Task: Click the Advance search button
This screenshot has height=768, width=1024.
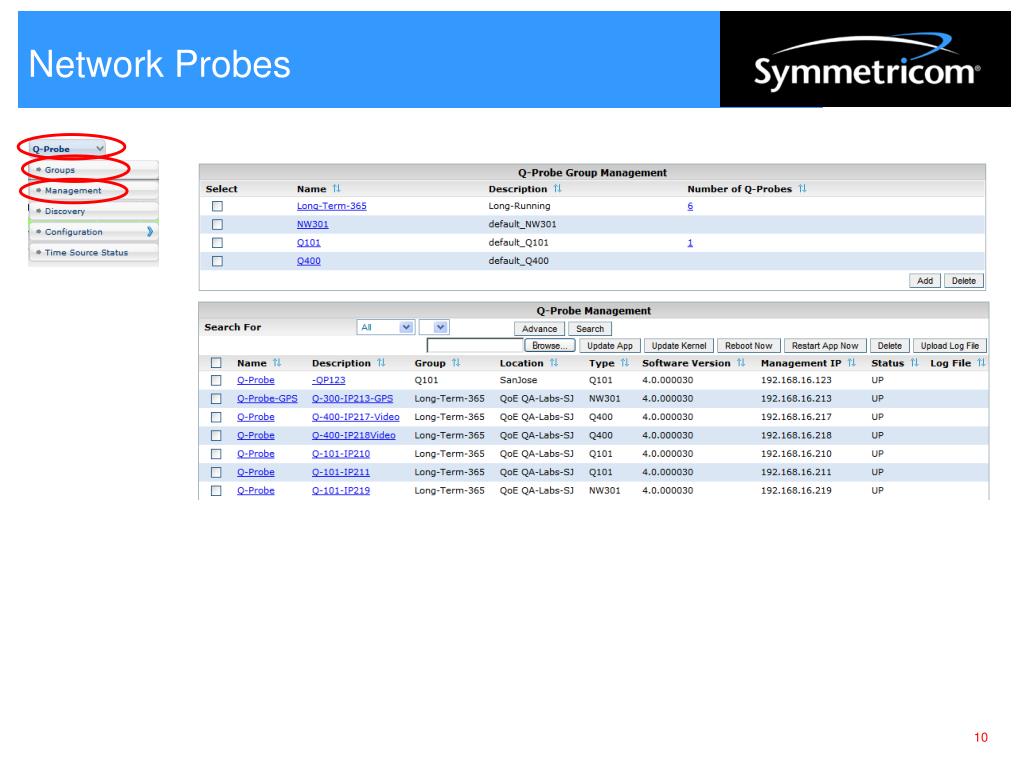Action: coord(539,329)
